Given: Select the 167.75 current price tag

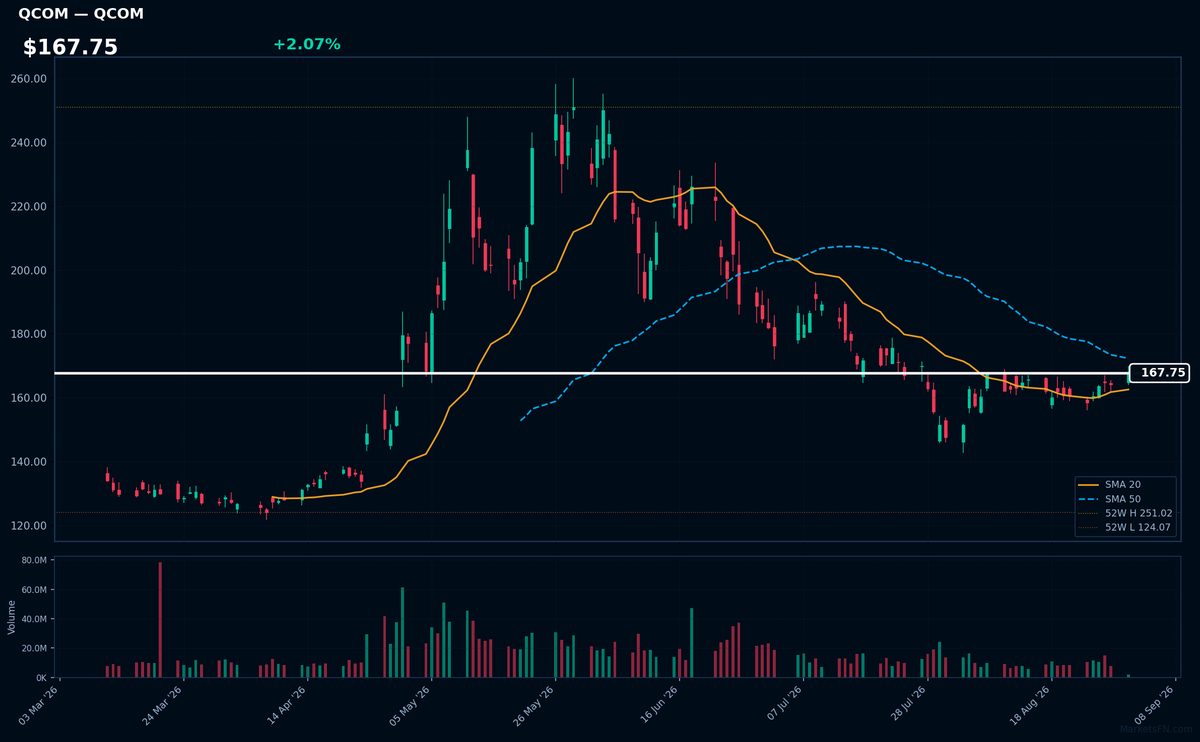Looking at the screenshot, I should 1160,373.
